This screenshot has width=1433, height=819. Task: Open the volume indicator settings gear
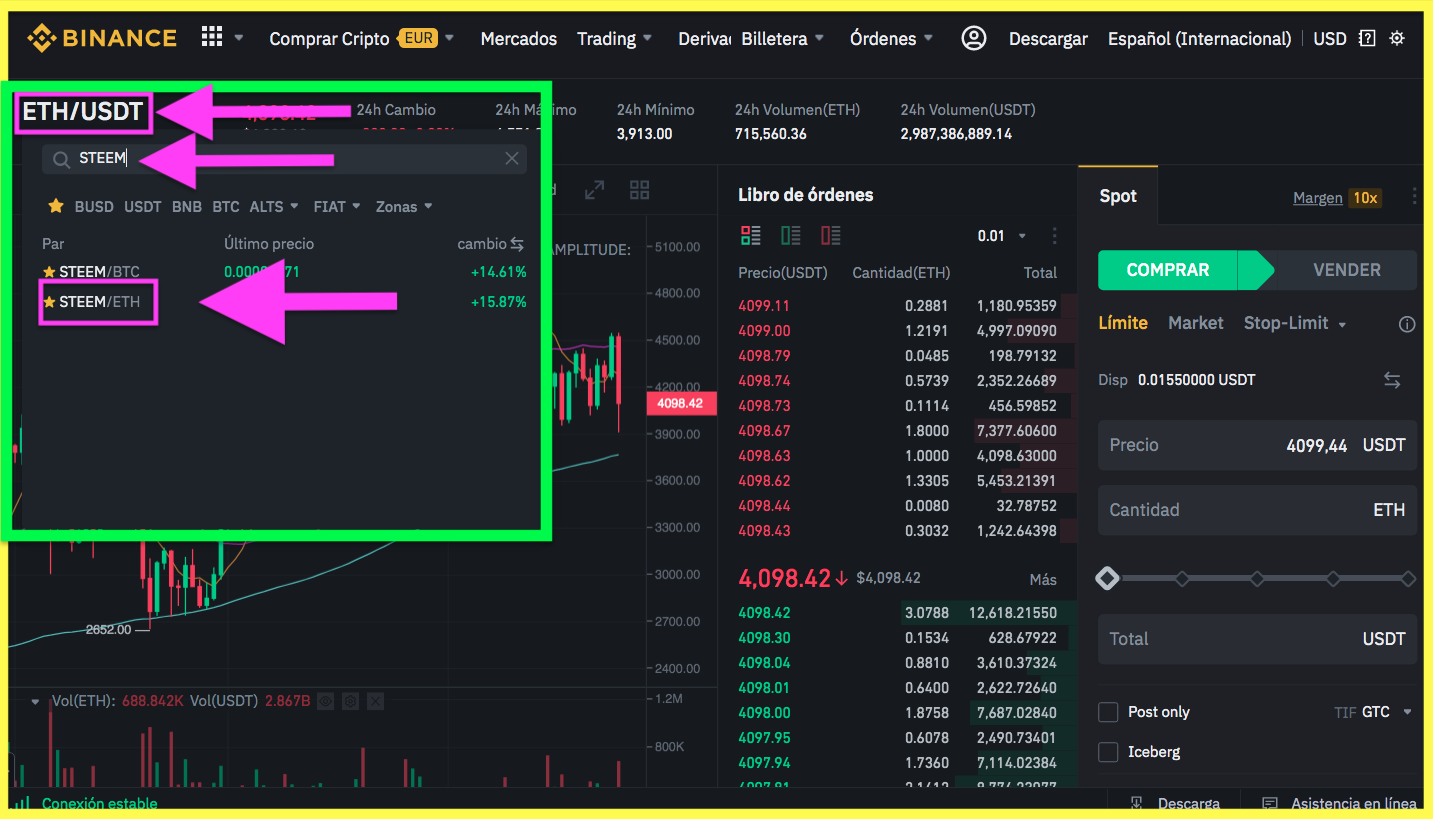[351, 701]
